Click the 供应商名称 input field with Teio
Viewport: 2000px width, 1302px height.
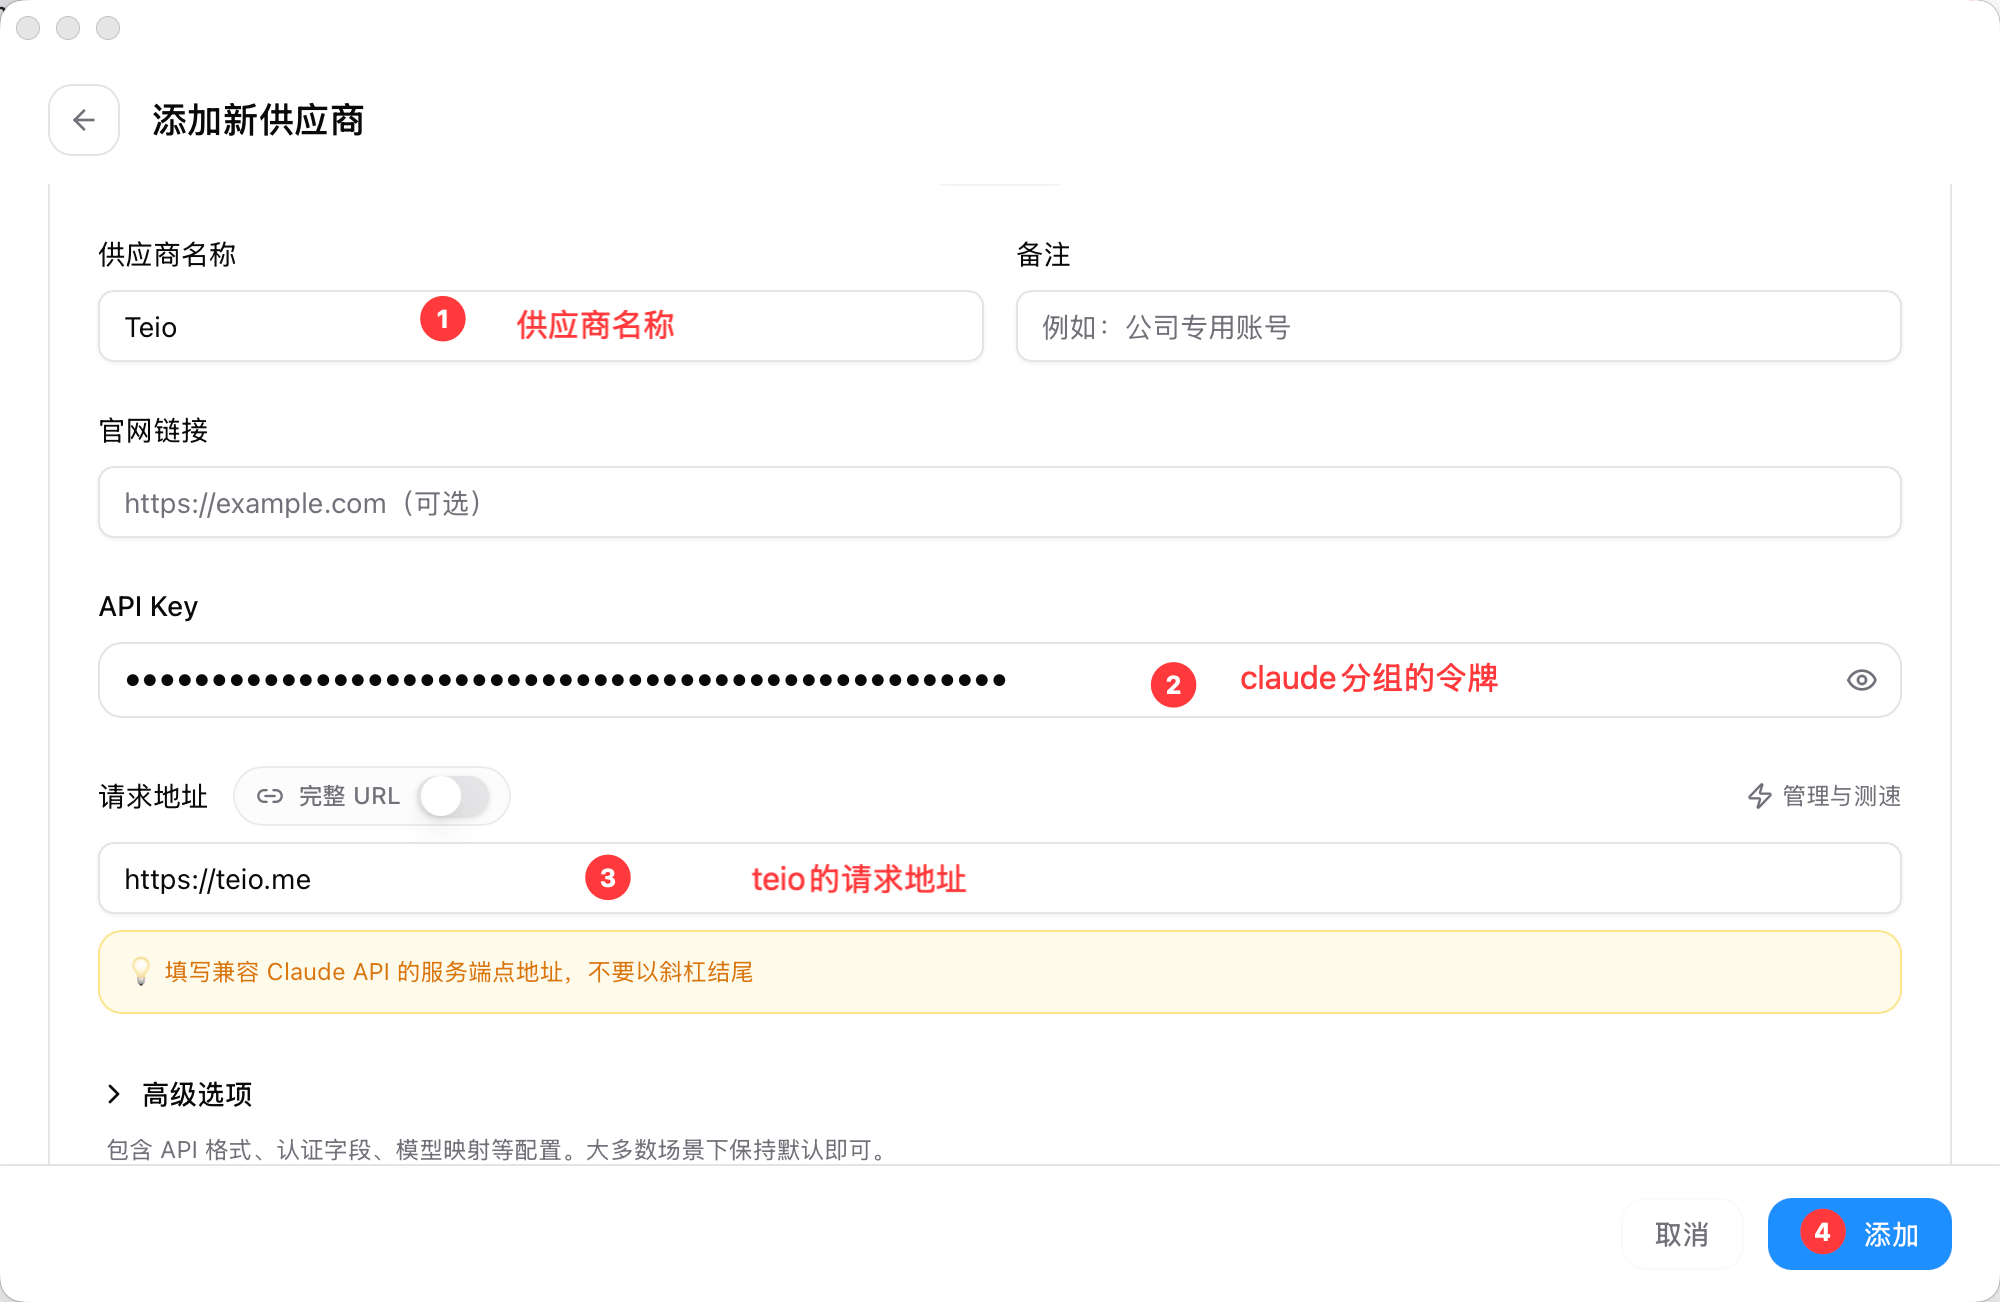[x=541, y=326]
